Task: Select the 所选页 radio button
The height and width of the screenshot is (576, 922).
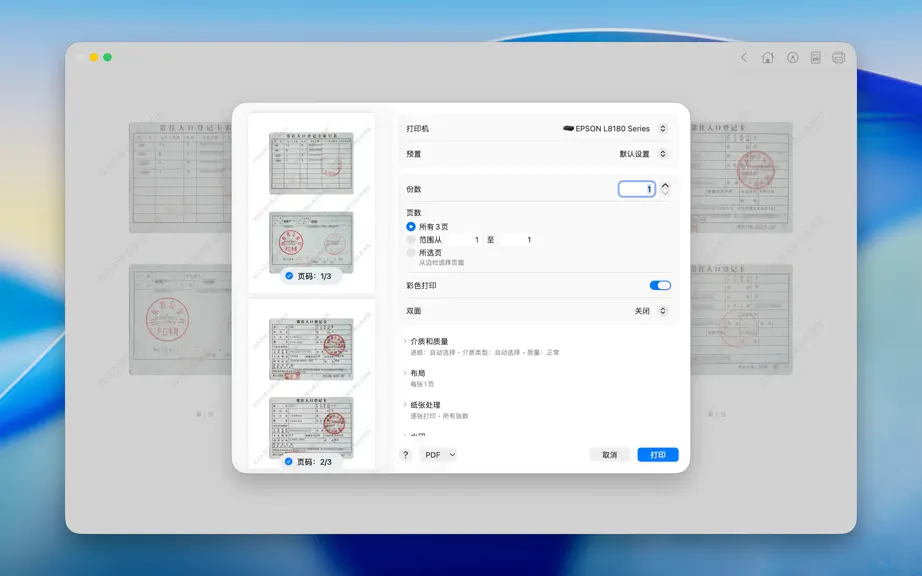Action: [411, 253]
